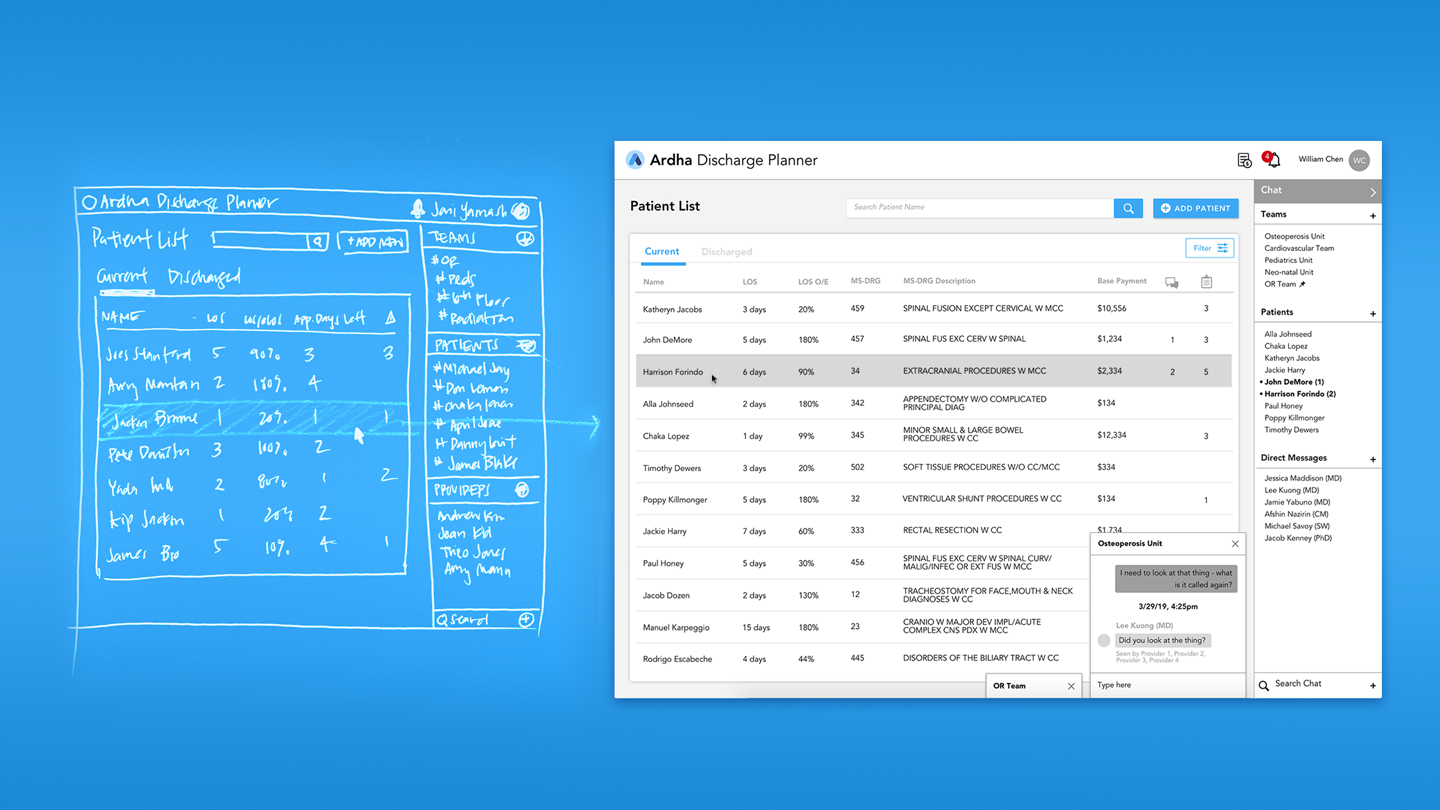The width and height of the screenshot is (1440, 810).
Task: Click the circle icon beside sketched PATIENTS heading
Action: click(x=527, y=346)
